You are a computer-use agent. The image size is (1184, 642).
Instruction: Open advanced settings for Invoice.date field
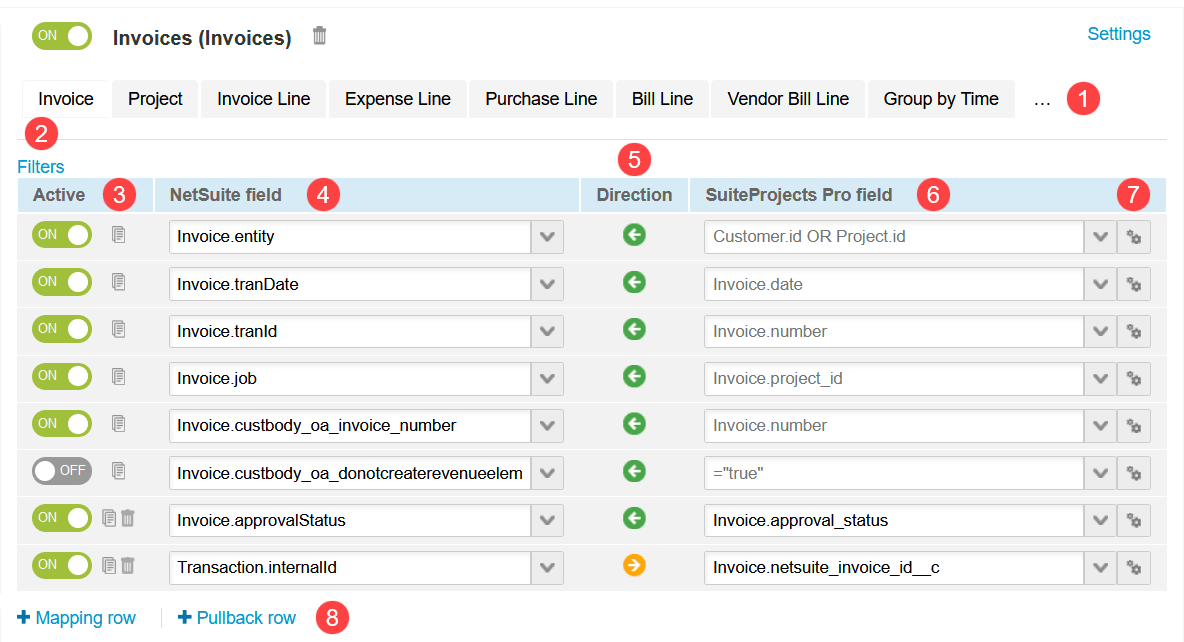(1134, 285)
